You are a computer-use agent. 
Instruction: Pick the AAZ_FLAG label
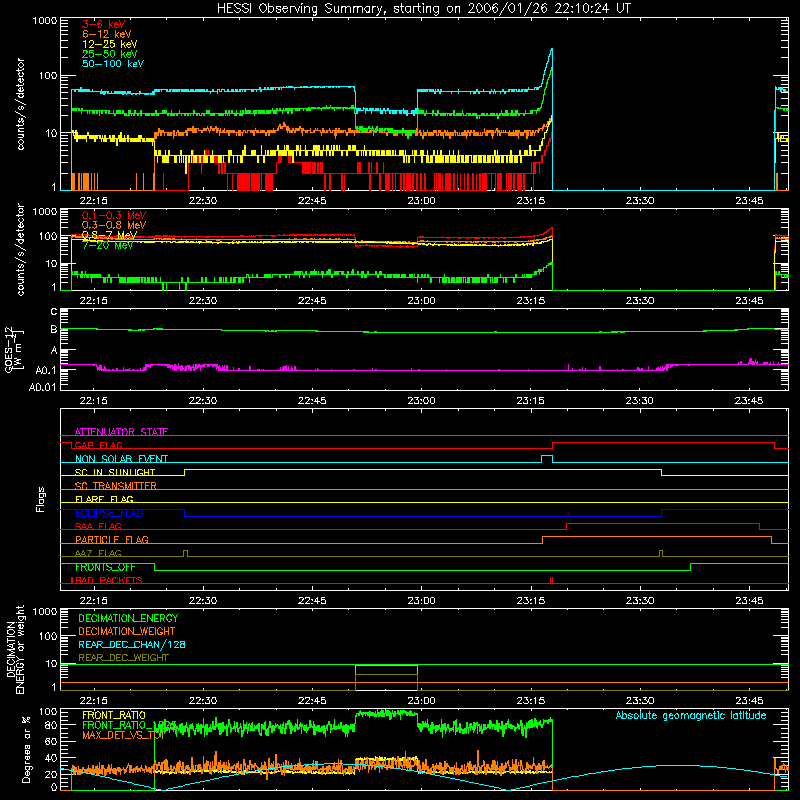coord(98,553)
